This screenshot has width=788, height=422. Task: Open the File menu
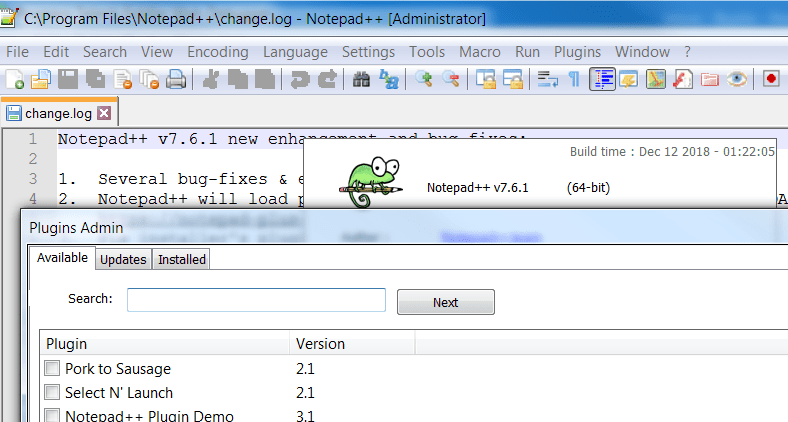(x=17, y=52)
